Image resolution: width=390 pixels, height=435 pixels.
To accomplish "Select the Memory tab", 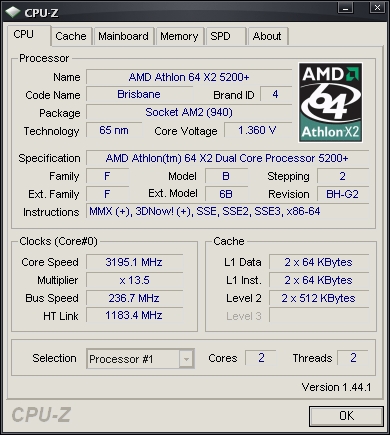I will click(x=179, y=36).
